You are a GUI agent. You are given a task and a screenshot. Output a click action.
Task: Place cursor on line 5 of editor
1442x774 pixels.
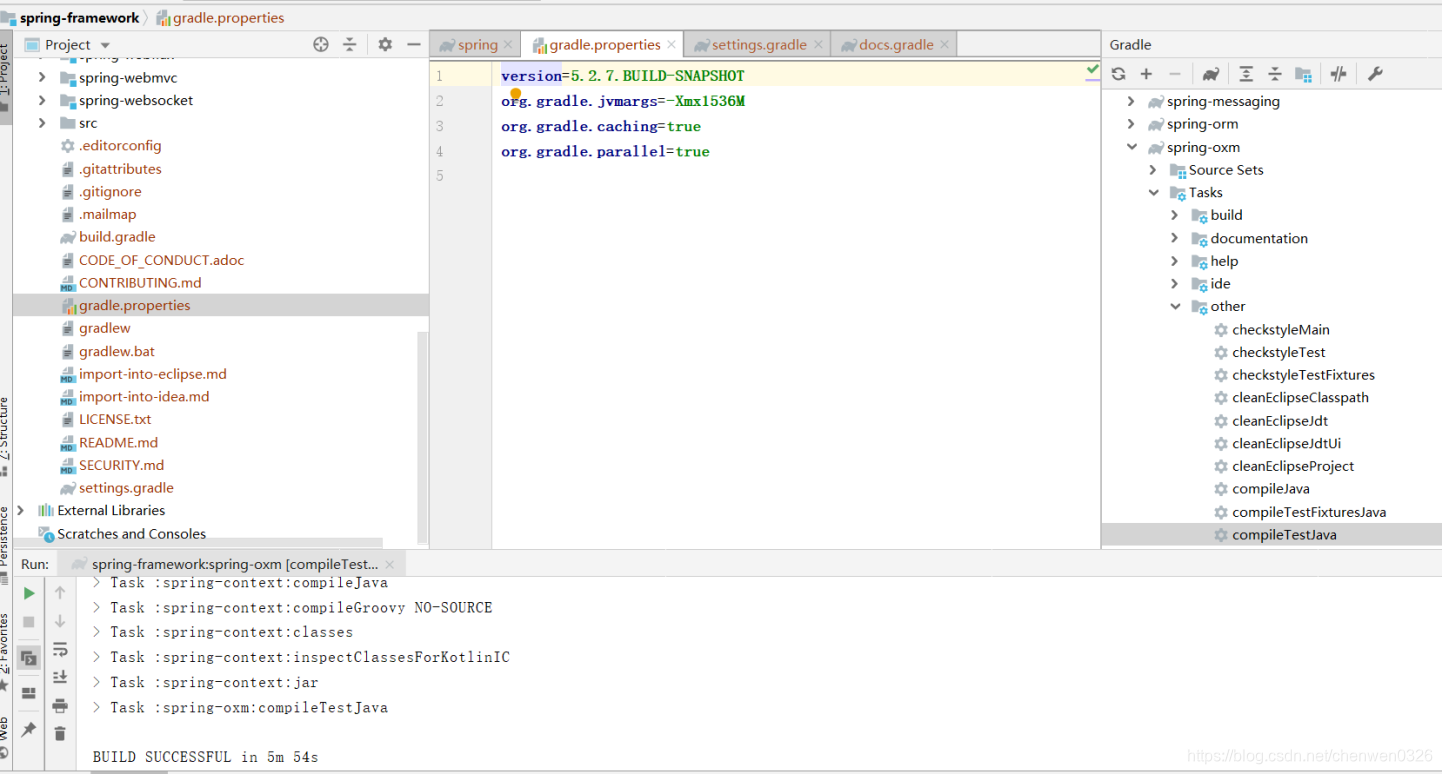[795, 176]
